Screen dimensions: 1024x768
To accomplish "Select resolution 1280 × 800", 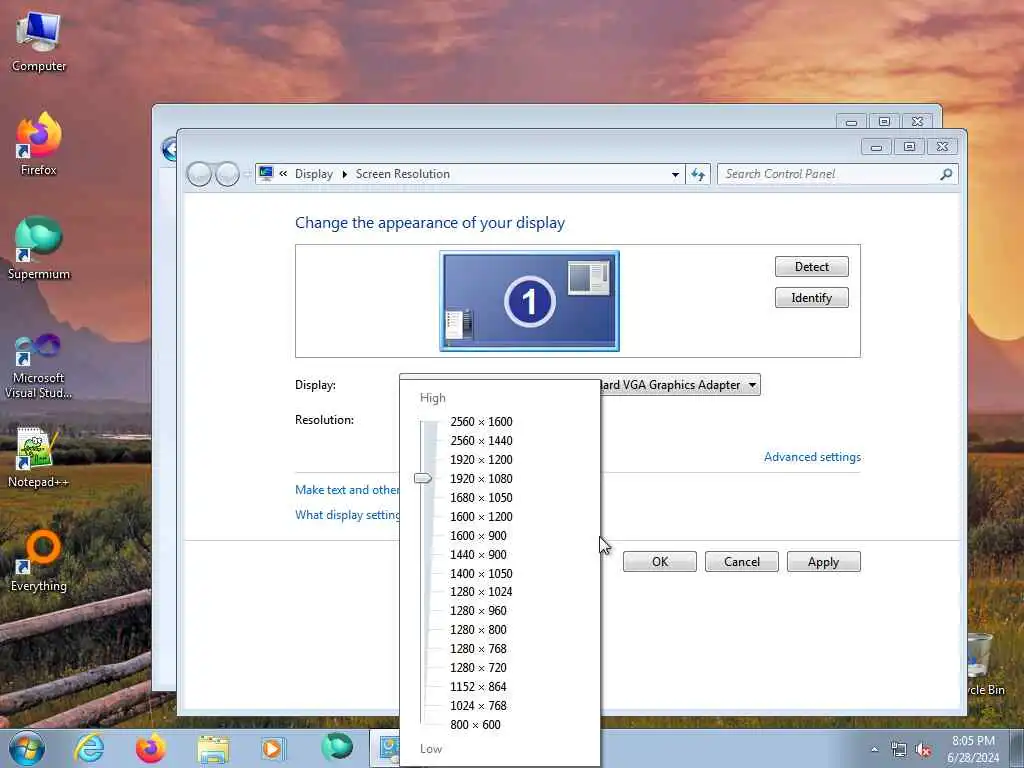I will [x=478, y=630].
